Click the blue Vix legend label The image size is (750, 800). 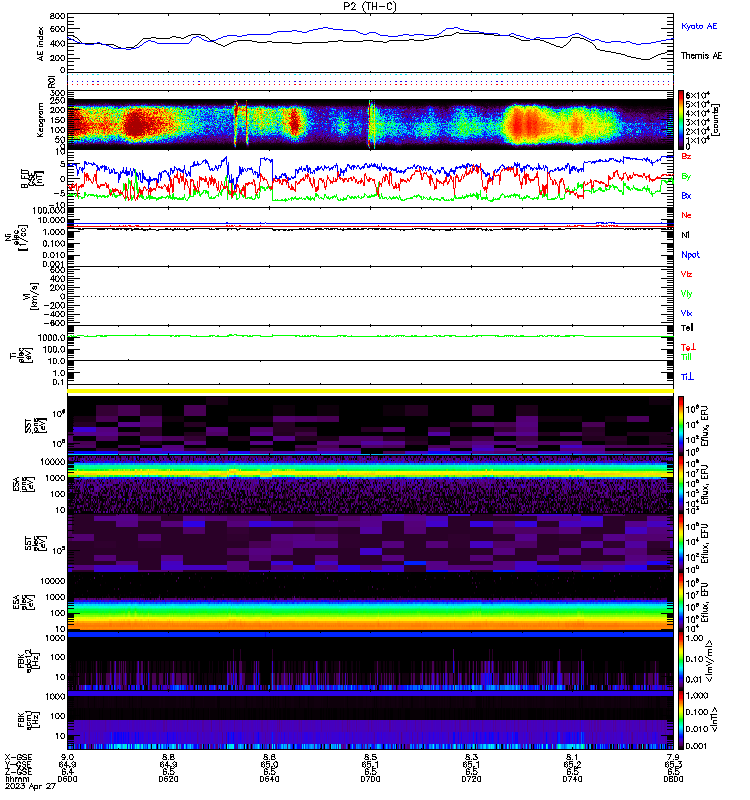[x=686, y=313]
